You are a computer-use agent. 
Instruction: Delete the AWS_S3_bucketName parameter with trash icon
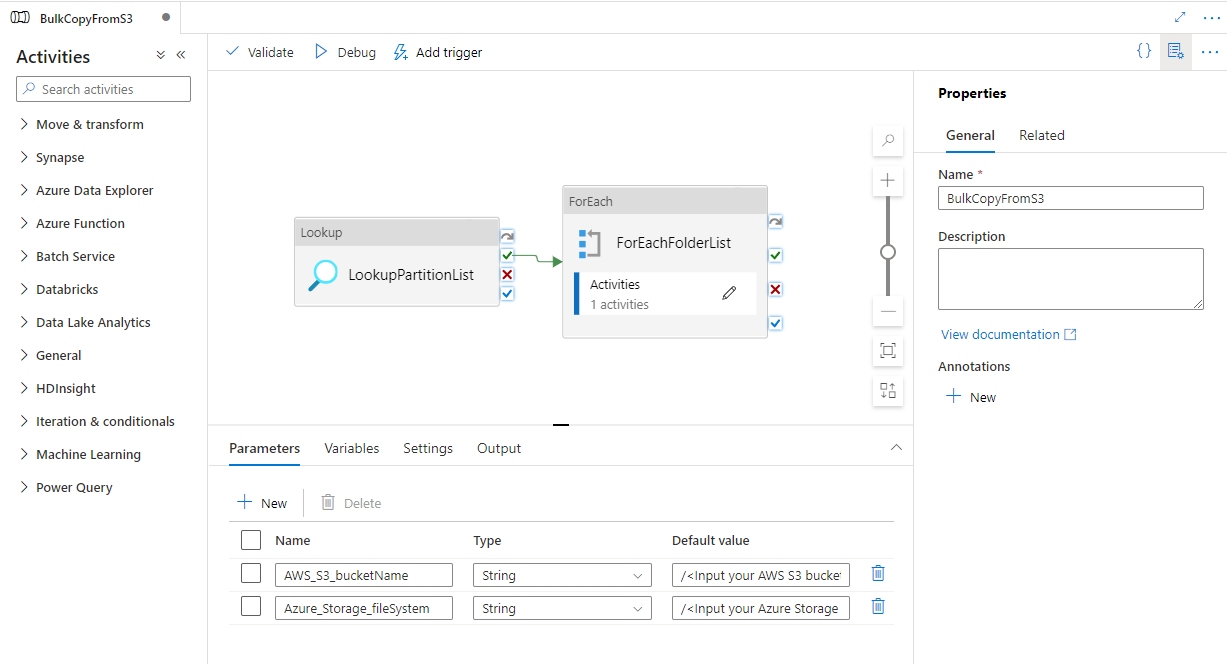(x=877, y=574)
